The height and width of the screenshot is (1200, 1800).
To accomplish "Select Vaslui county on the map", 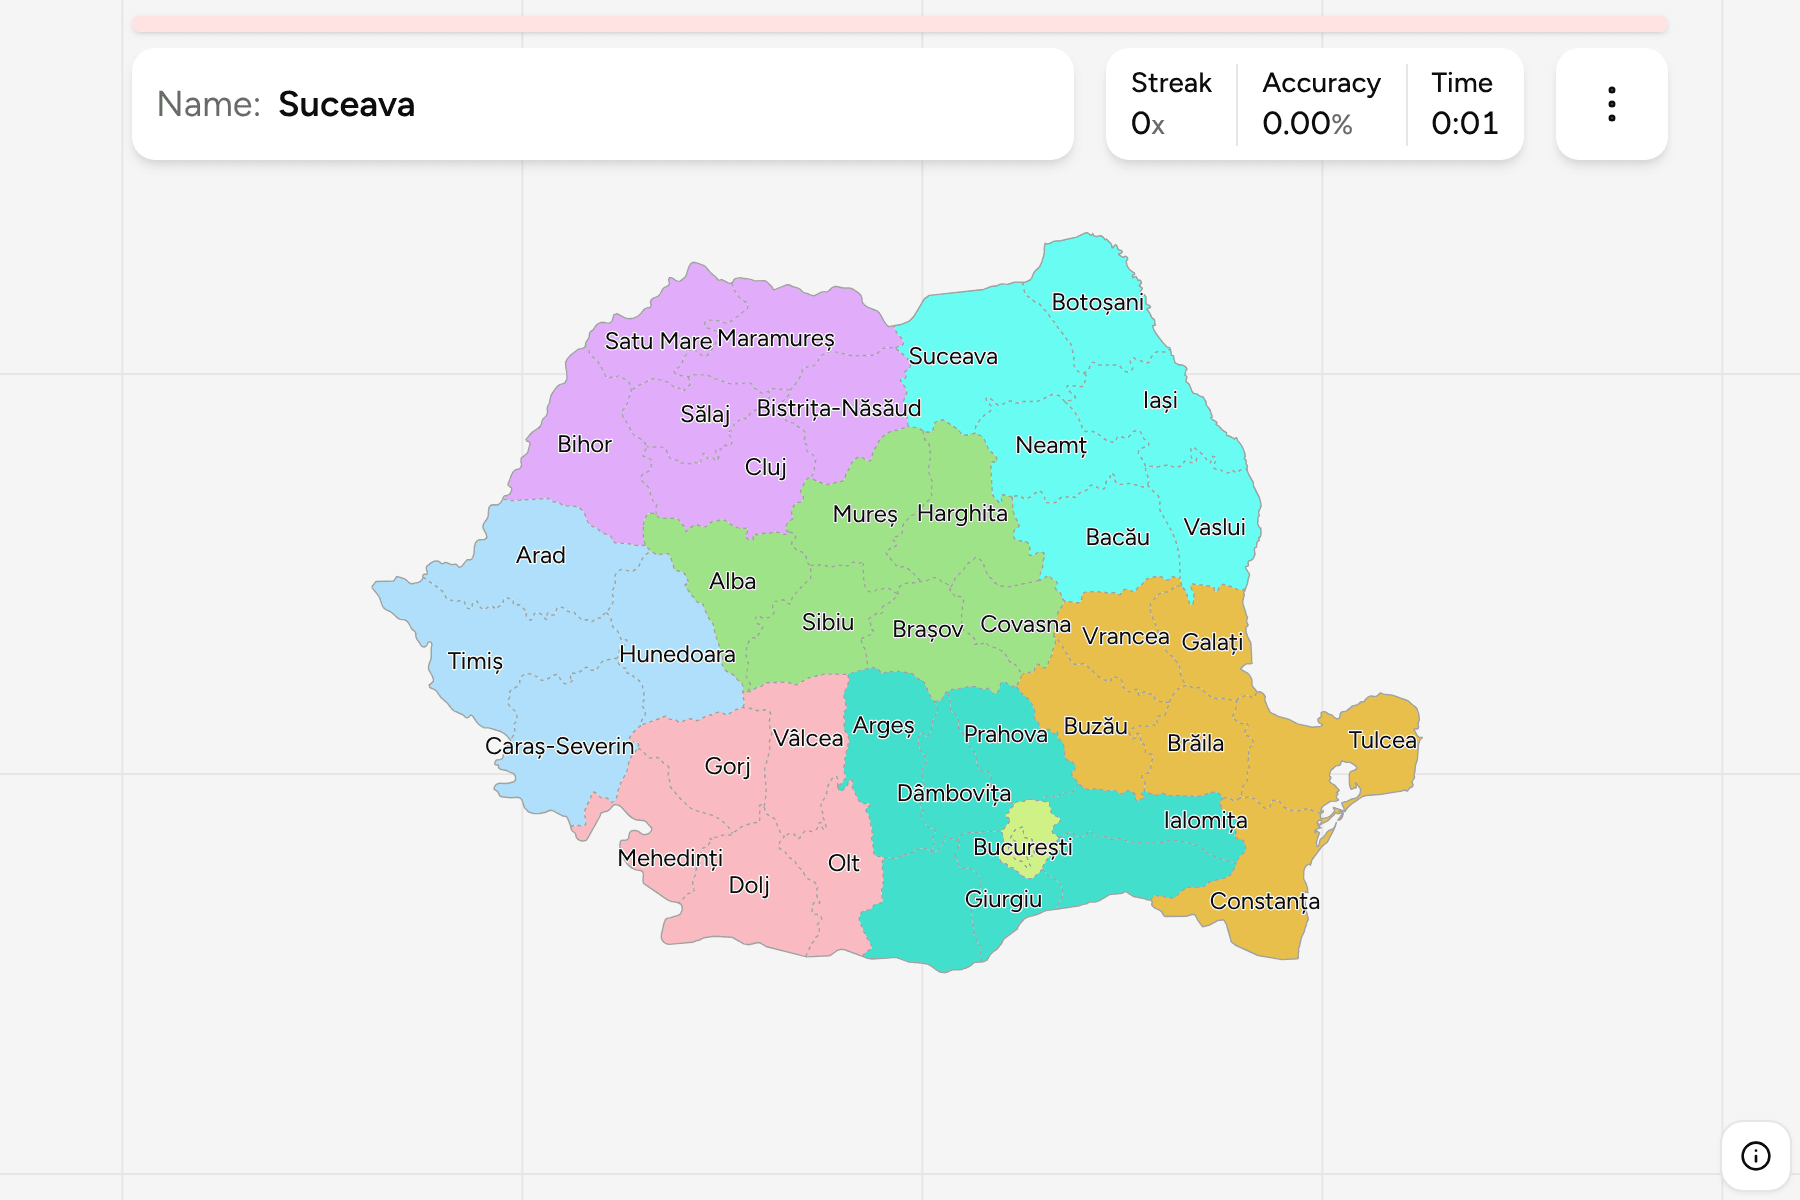I will [x=1214, y=527].
